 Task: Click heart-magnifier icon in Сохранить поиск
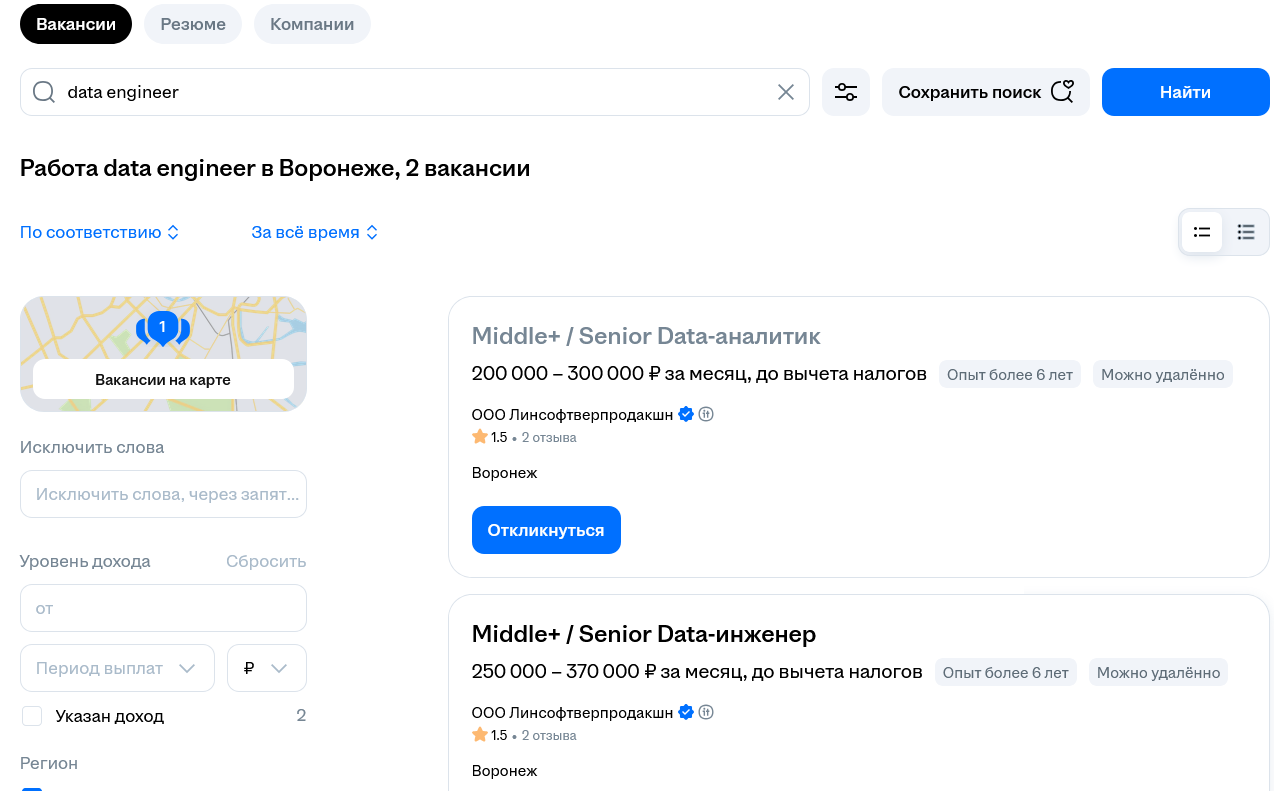coord(1062,92)
